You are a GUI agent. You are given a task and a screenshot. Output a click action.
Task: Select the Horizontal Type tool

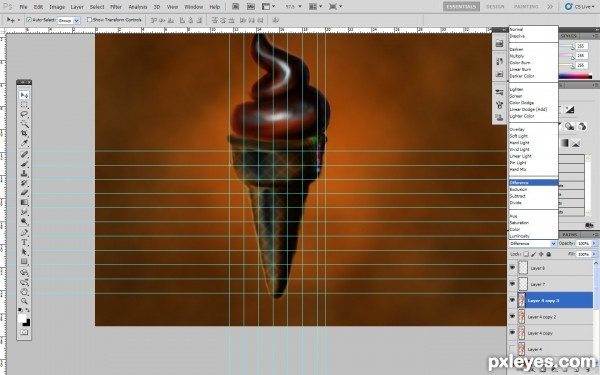tap(24, 242)
